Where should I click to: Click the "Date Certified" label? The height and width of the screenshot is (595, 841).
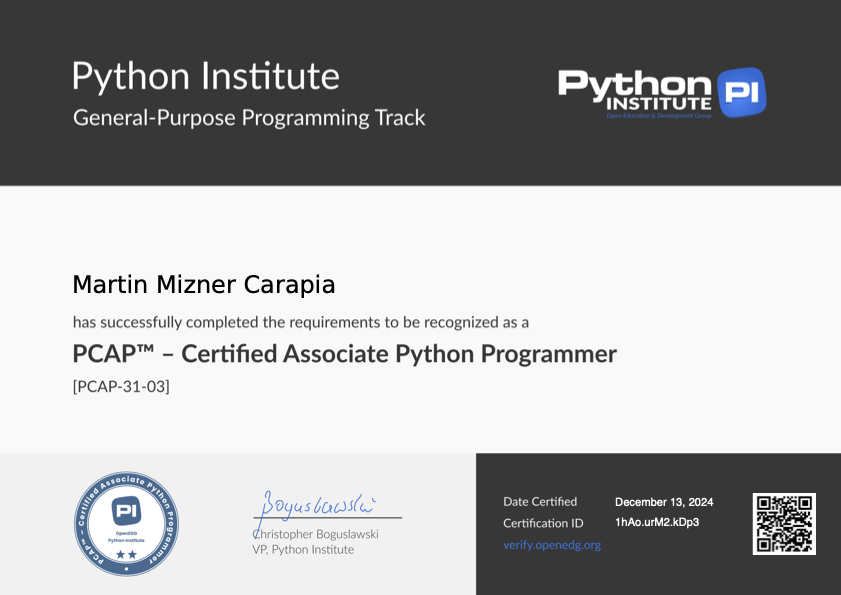[x=540, y=502]
